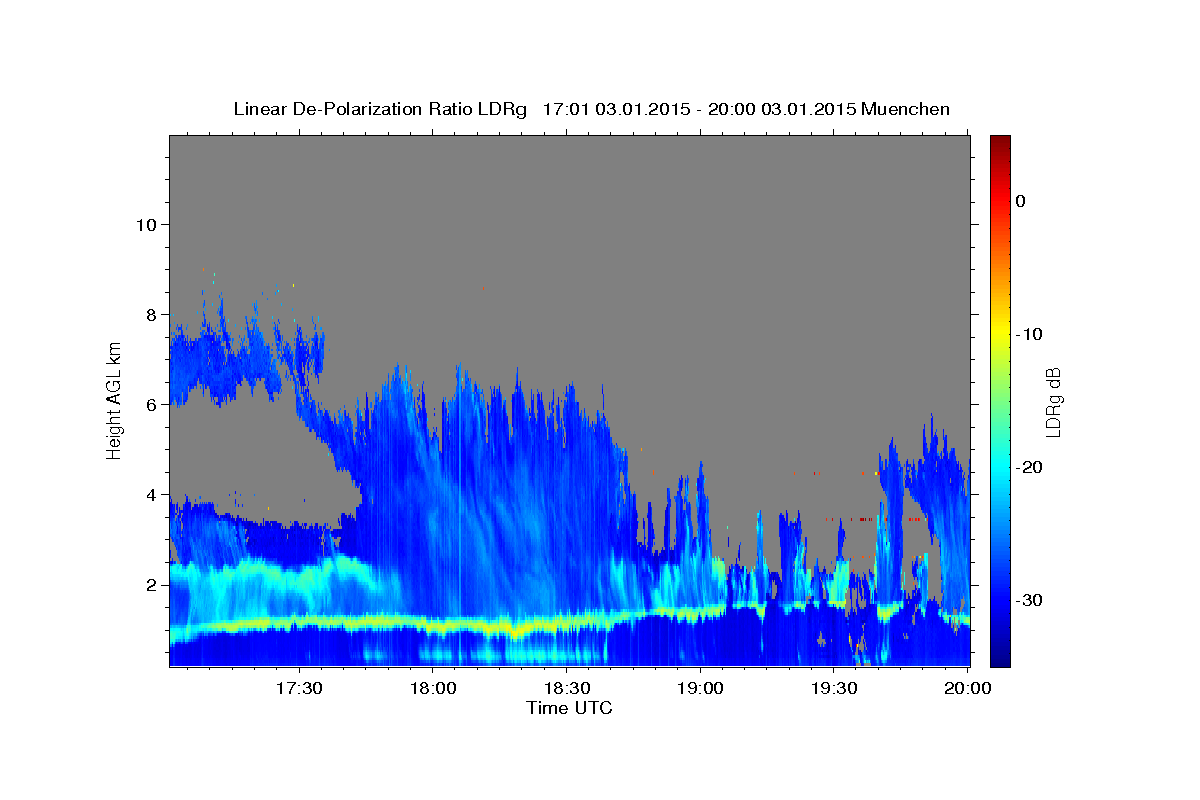The image size is (1200, 800).
Task: Click the colorbar label '0'
Action: tap(1020, 201)
